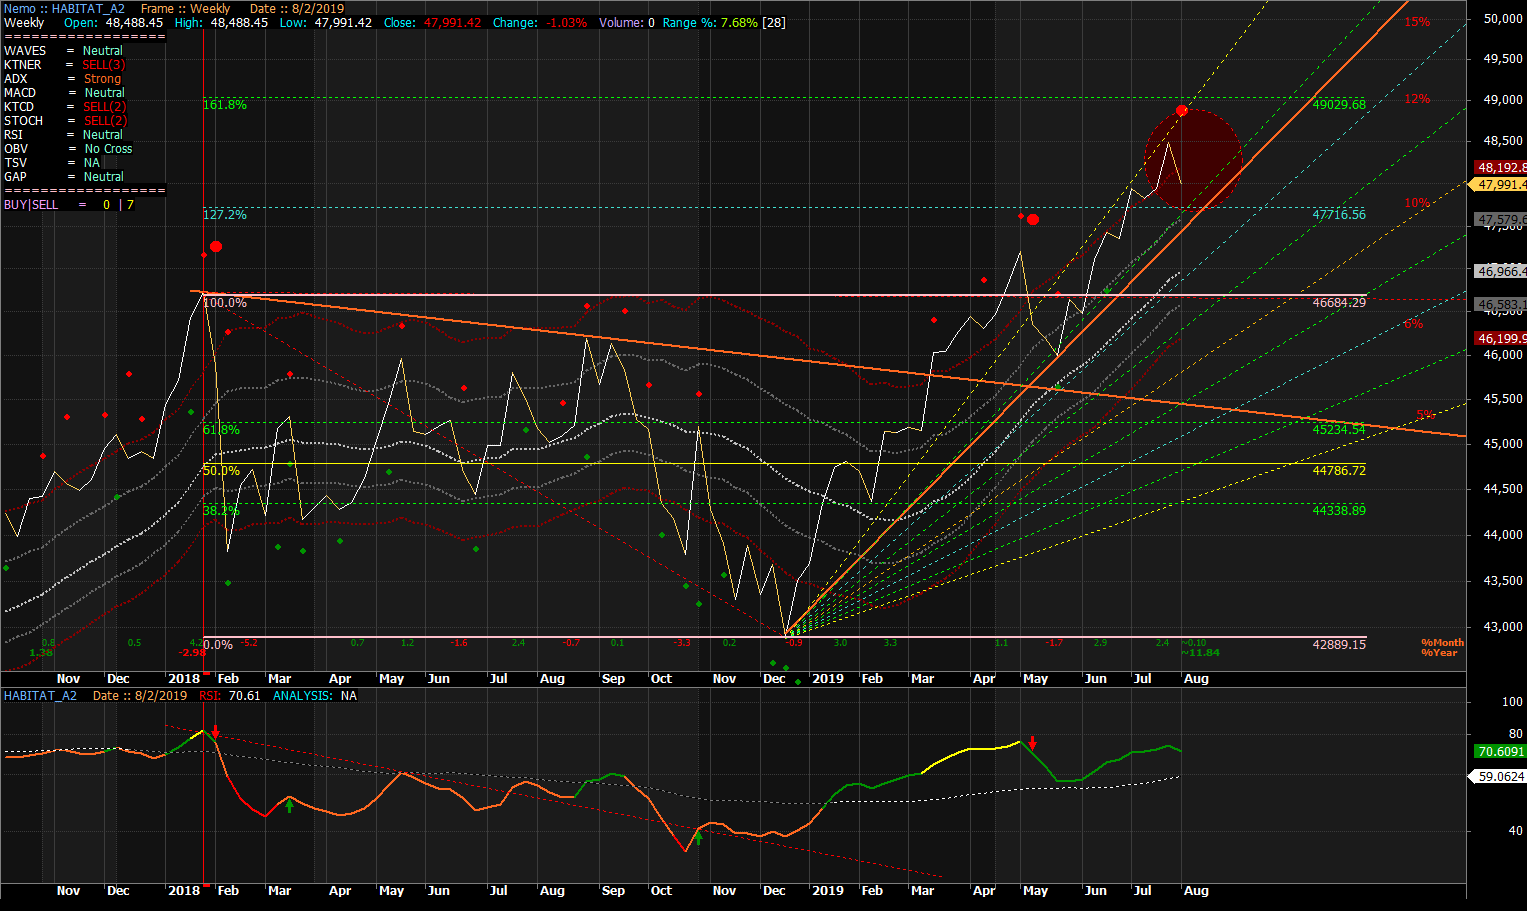Click the GAP = Neutral indicator row
The height and width of the screenshot is (911, 1527).
coord(64,176)
